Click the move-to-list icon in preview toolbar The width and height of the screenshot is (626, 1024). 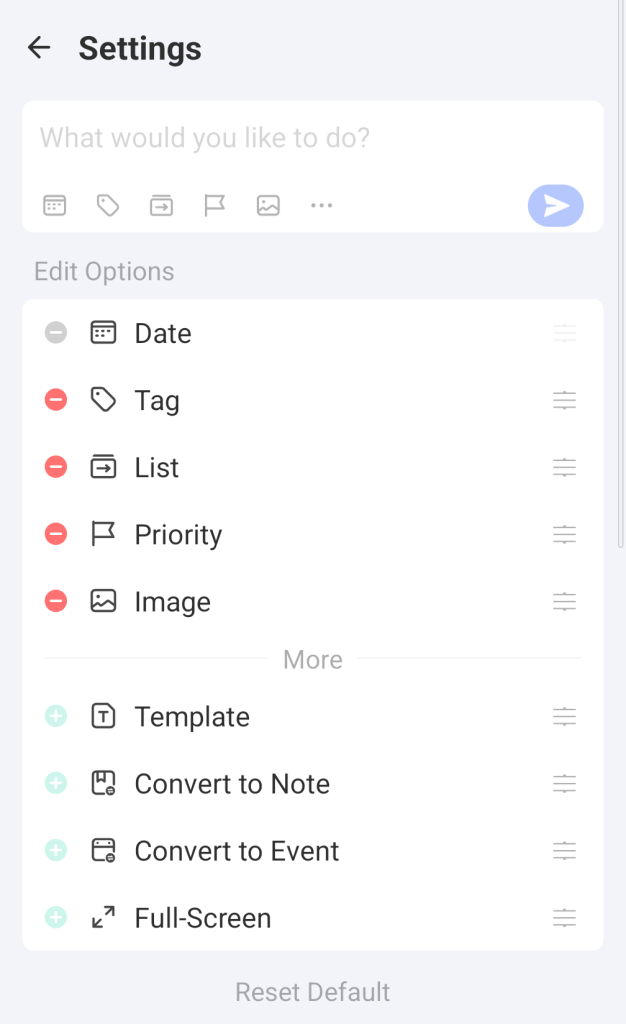coord(161,206)
